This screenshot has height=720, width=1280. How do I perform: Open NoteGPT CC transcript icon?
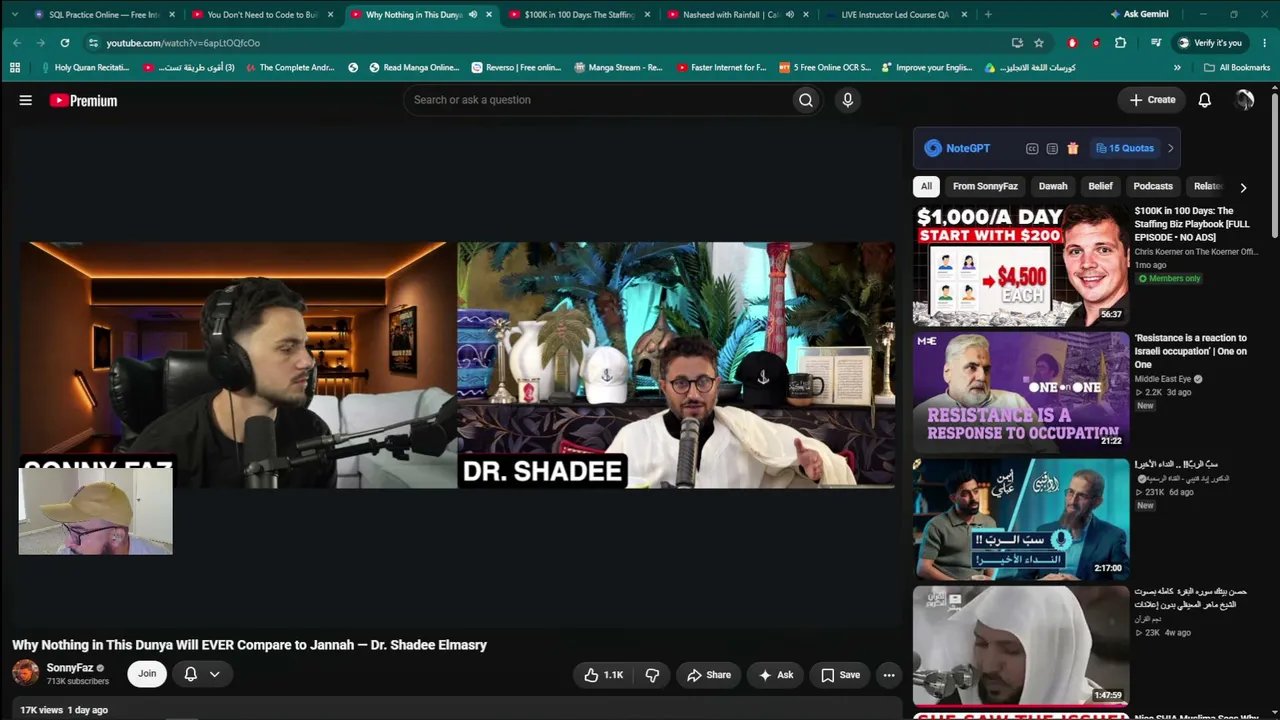tap(1032, 148)
